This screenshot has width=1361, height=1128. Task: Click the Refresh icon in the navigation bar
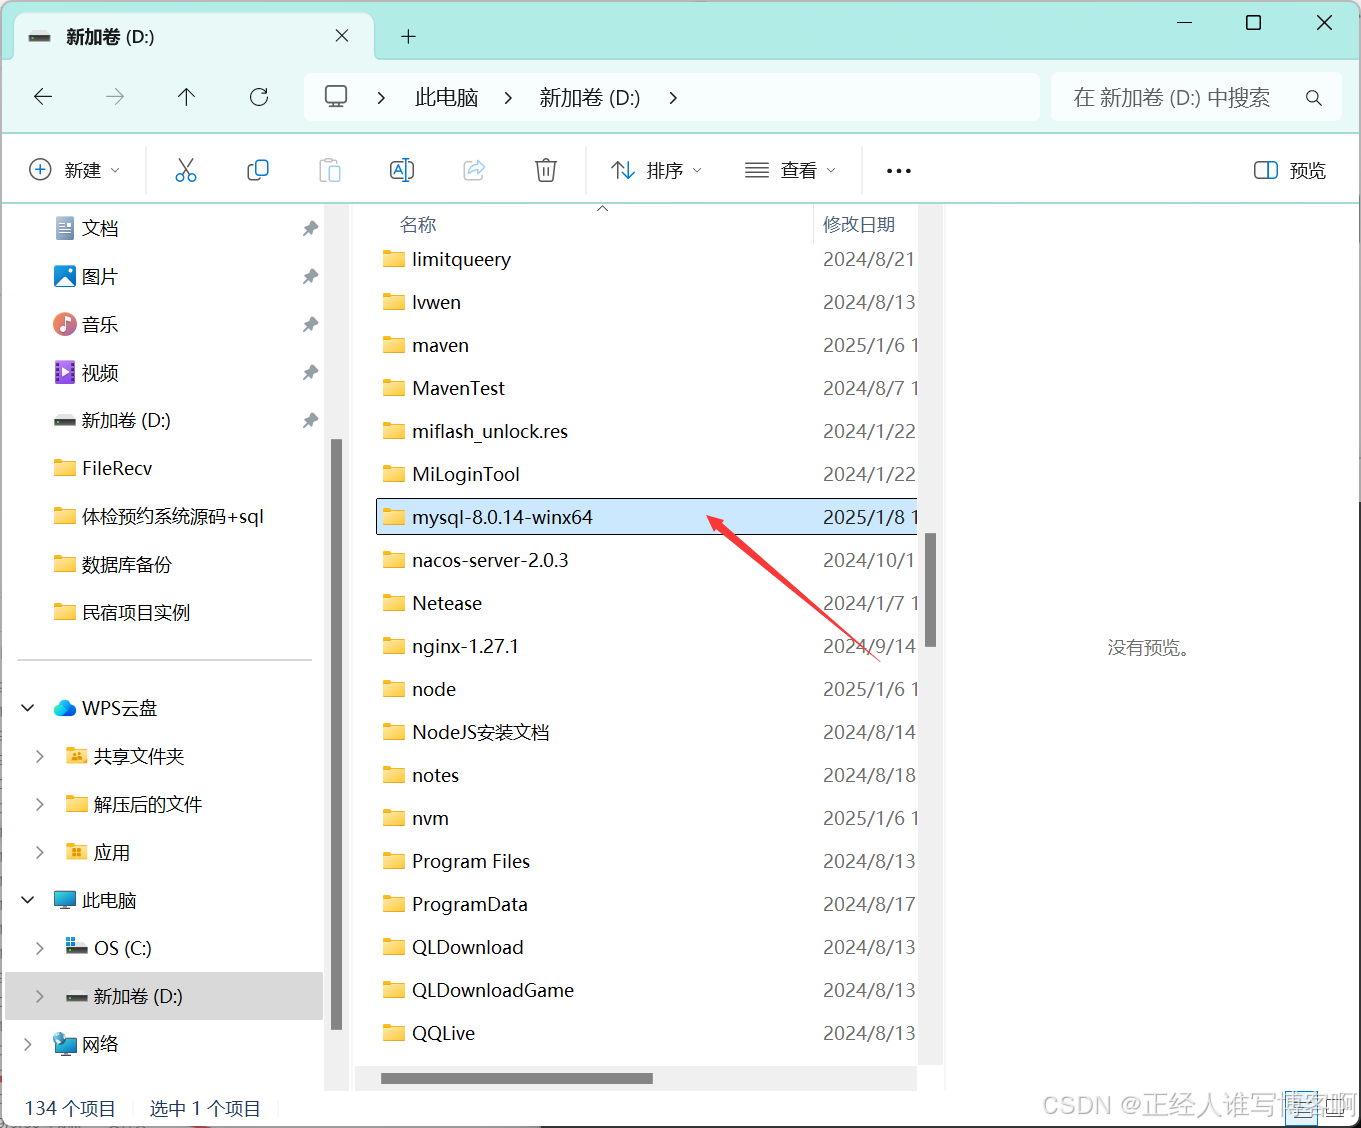click(x=258, y=96)
